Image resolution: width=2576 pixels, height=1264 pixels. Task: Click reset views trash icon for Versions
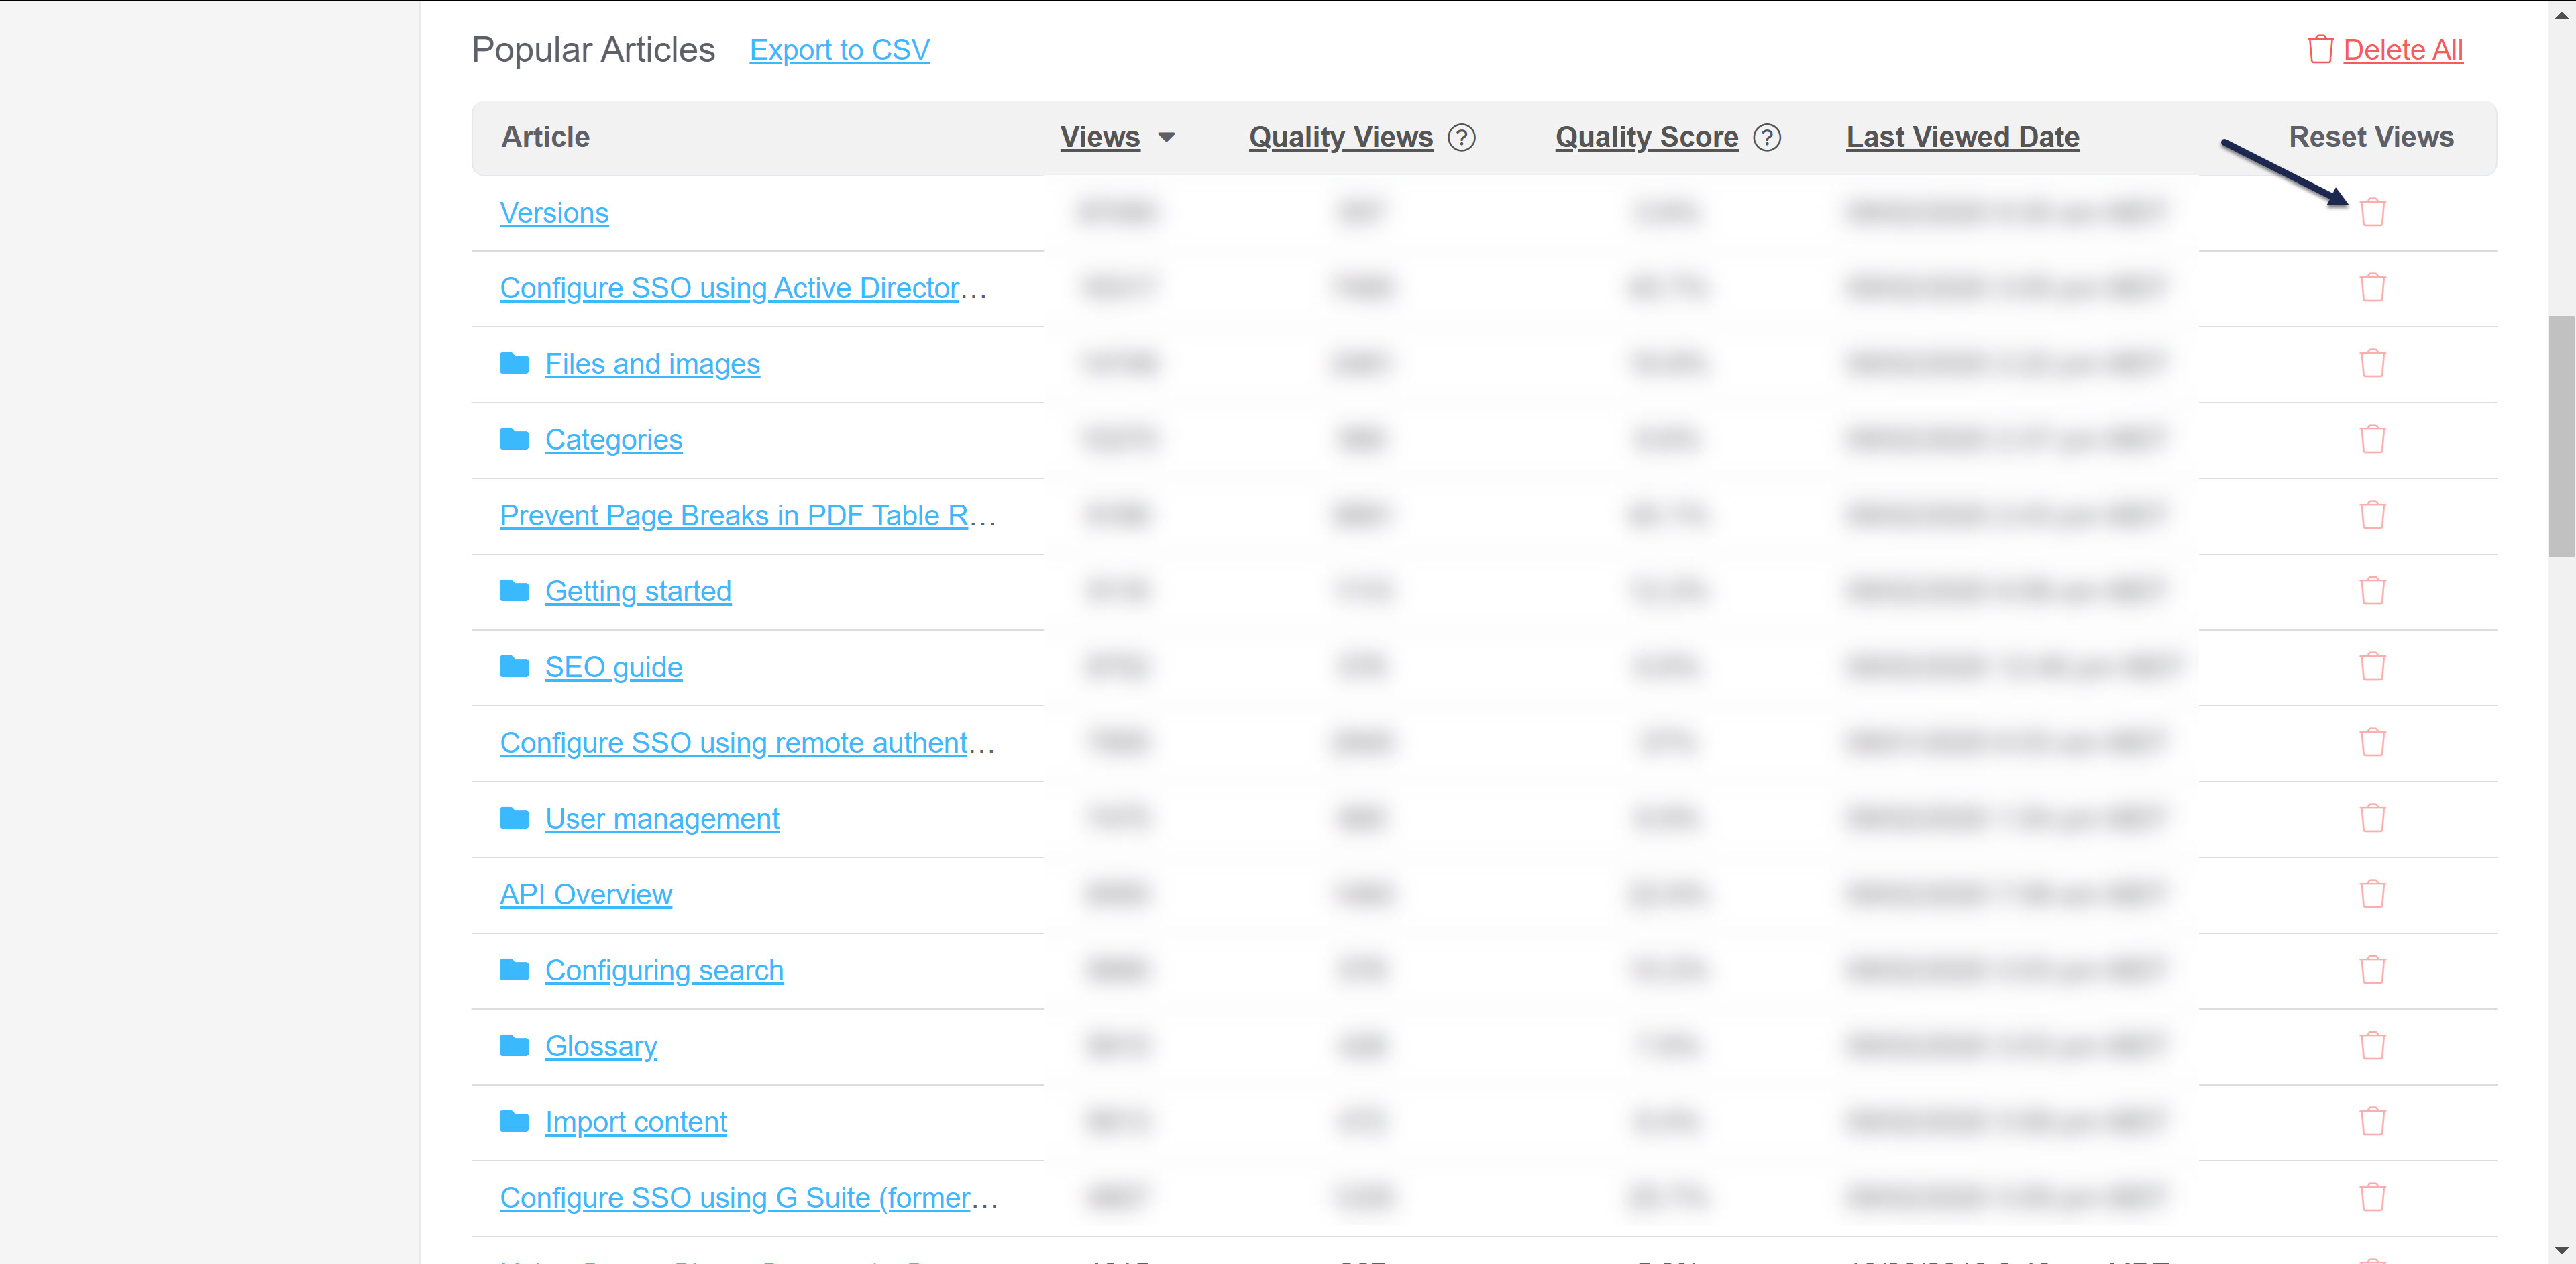[x=2372, y=212]
